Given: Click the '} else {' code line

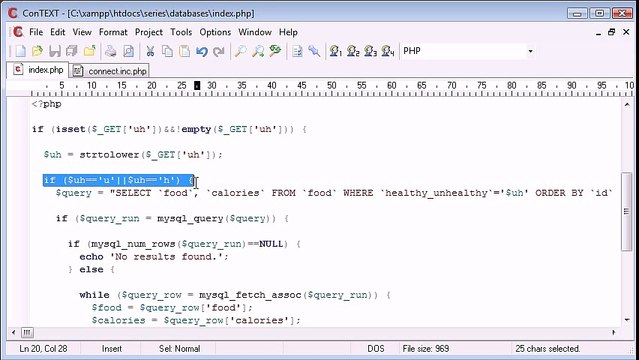Looking at the screenshot, I should pyautogui.click(x=91, y=269).
